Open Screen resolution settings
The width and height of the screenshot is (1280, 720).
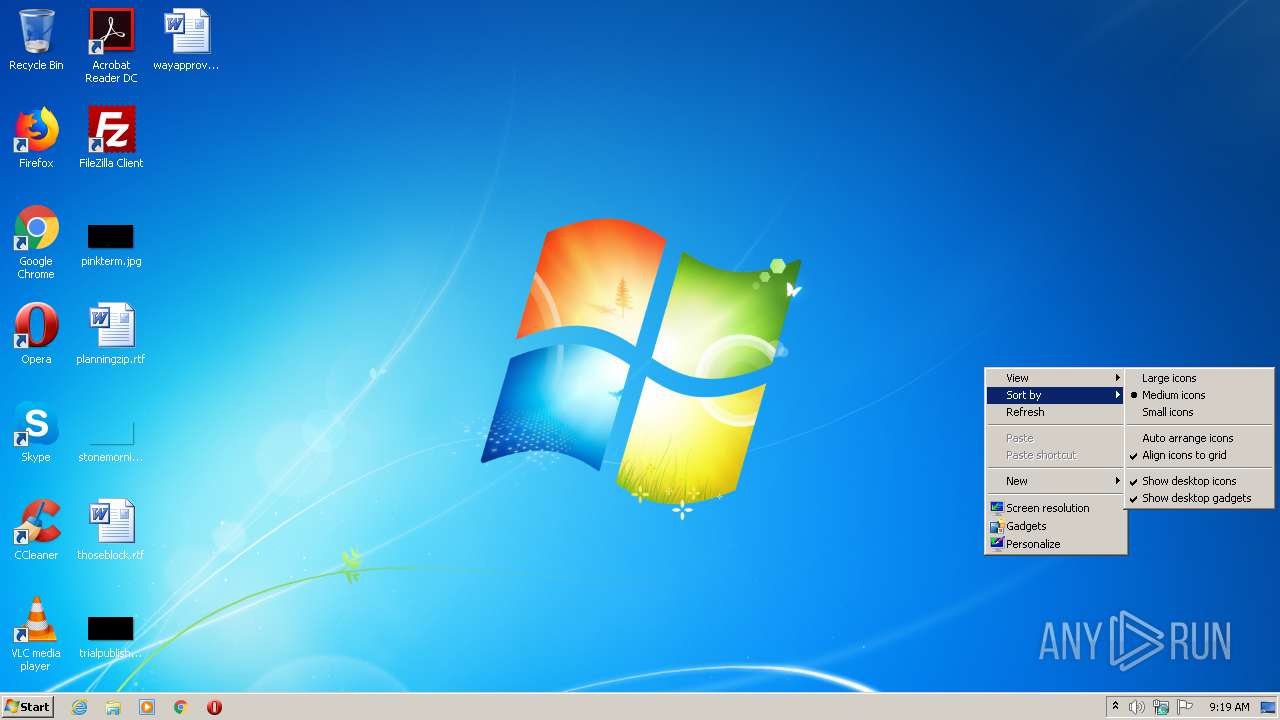pos(1056,508)
